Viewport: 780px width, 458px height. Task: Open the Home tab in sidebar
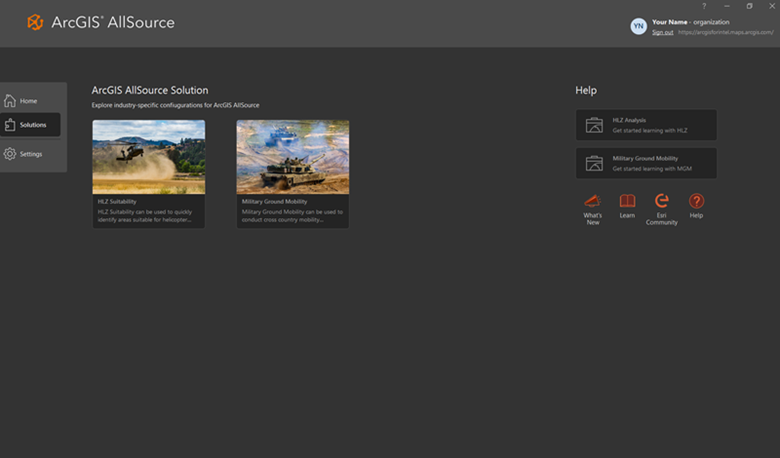[x=31, y=100]
